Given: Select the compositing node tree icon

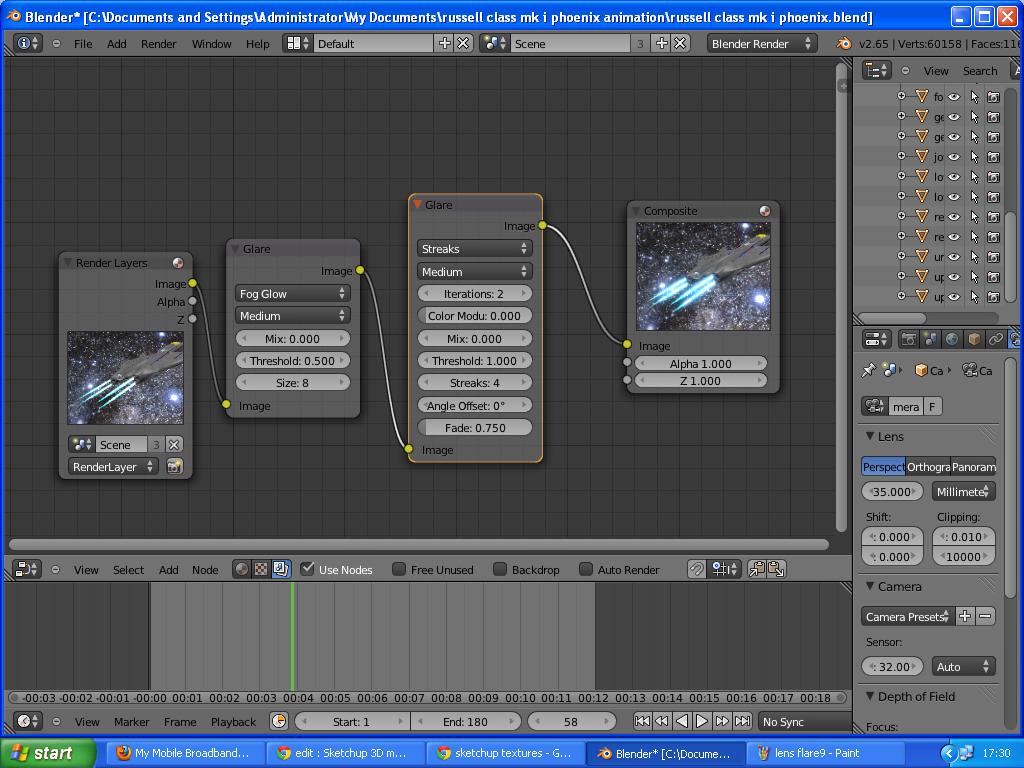Looking at the screenshot, I should coord(281,569).
